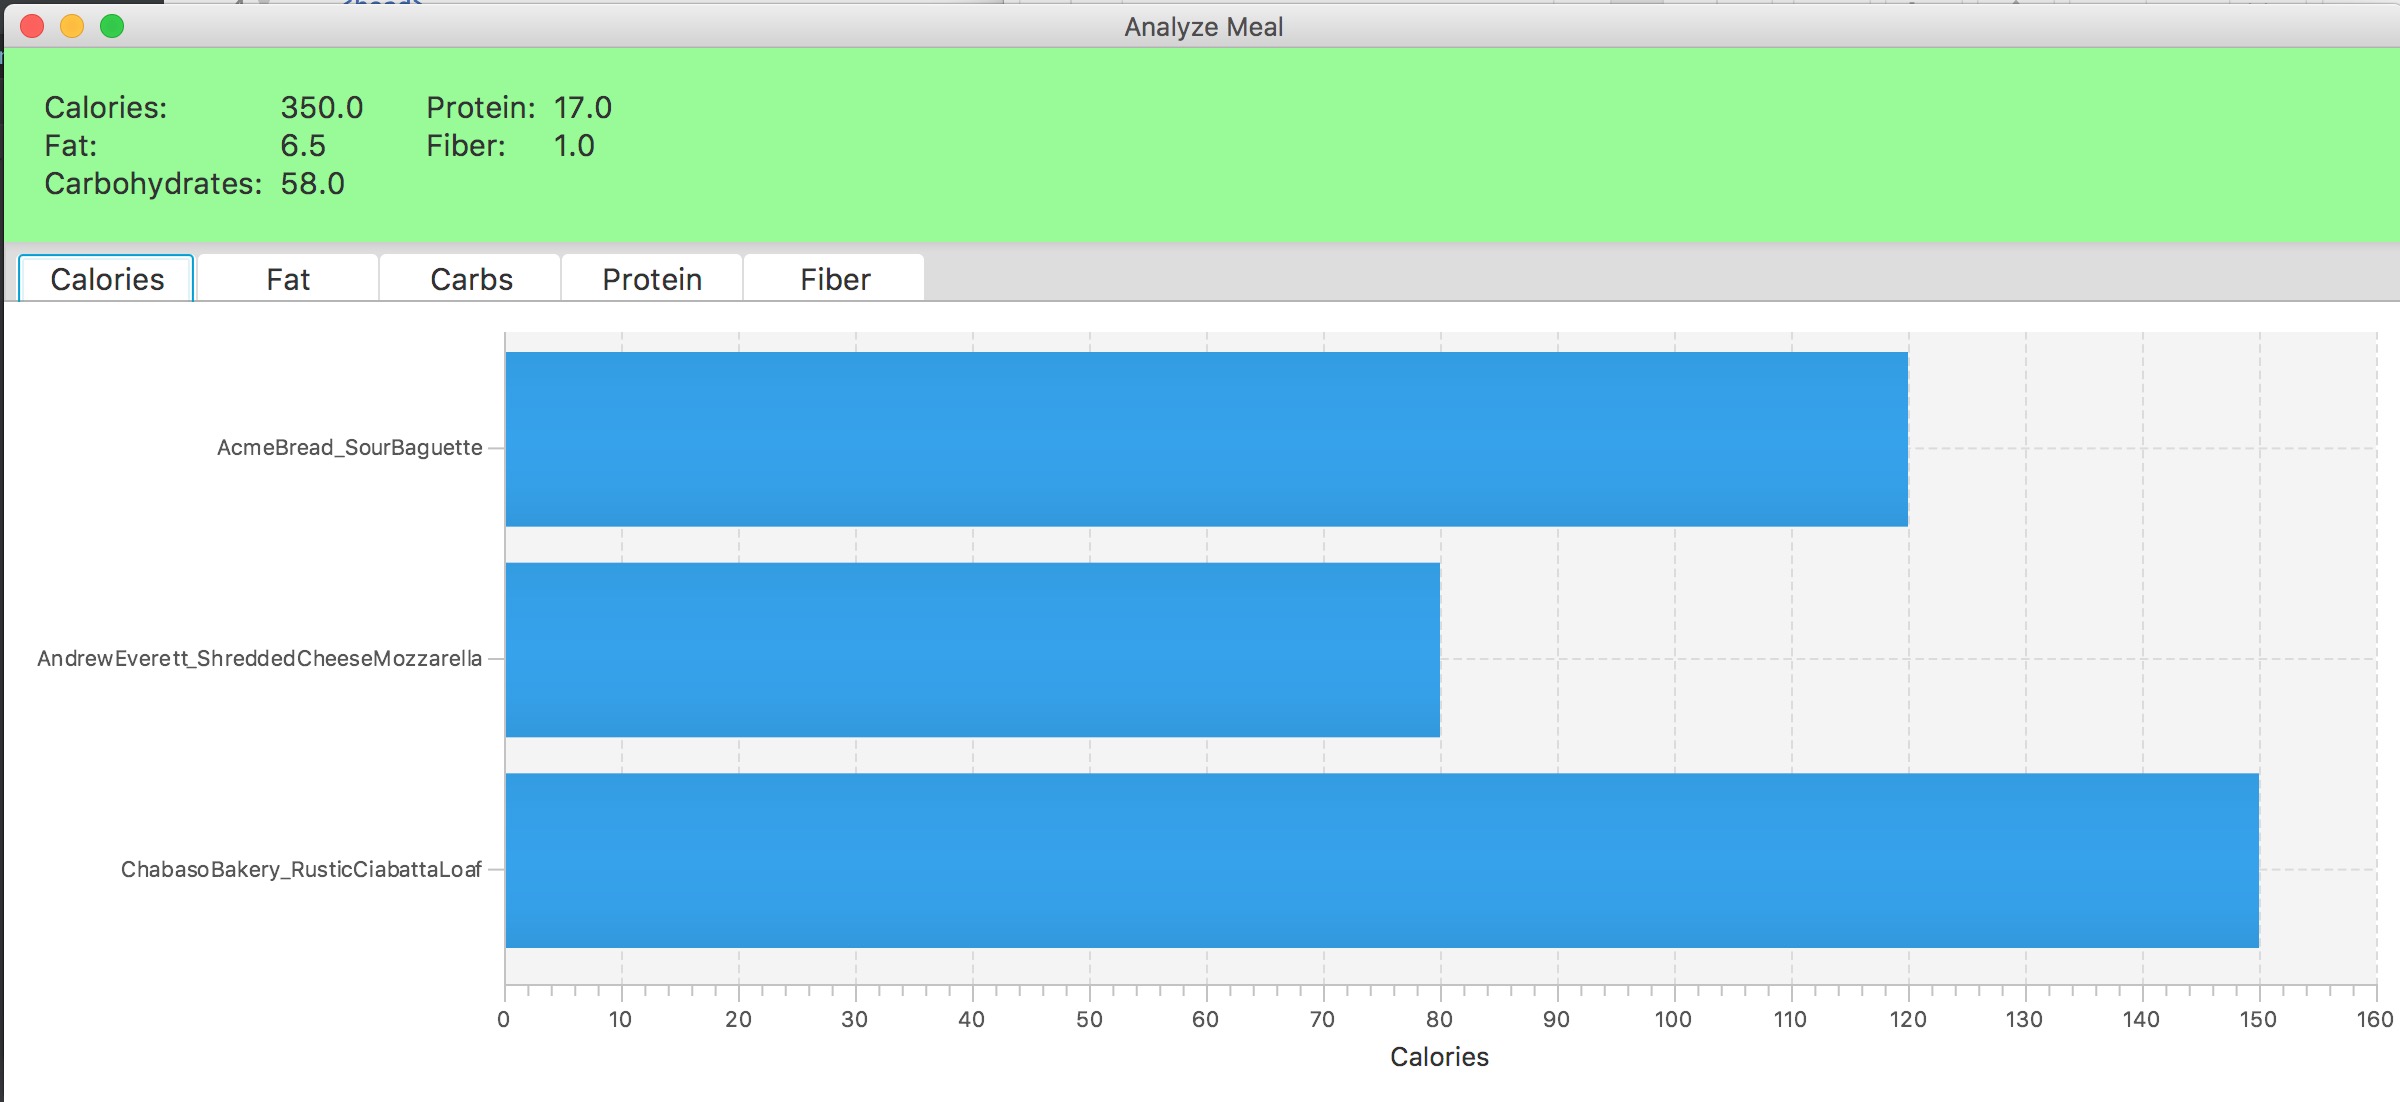The width and height of the screenshot is (2400, 1102).
Task: Click the Calories total value 350.0
Action: [x=321, y=108]
